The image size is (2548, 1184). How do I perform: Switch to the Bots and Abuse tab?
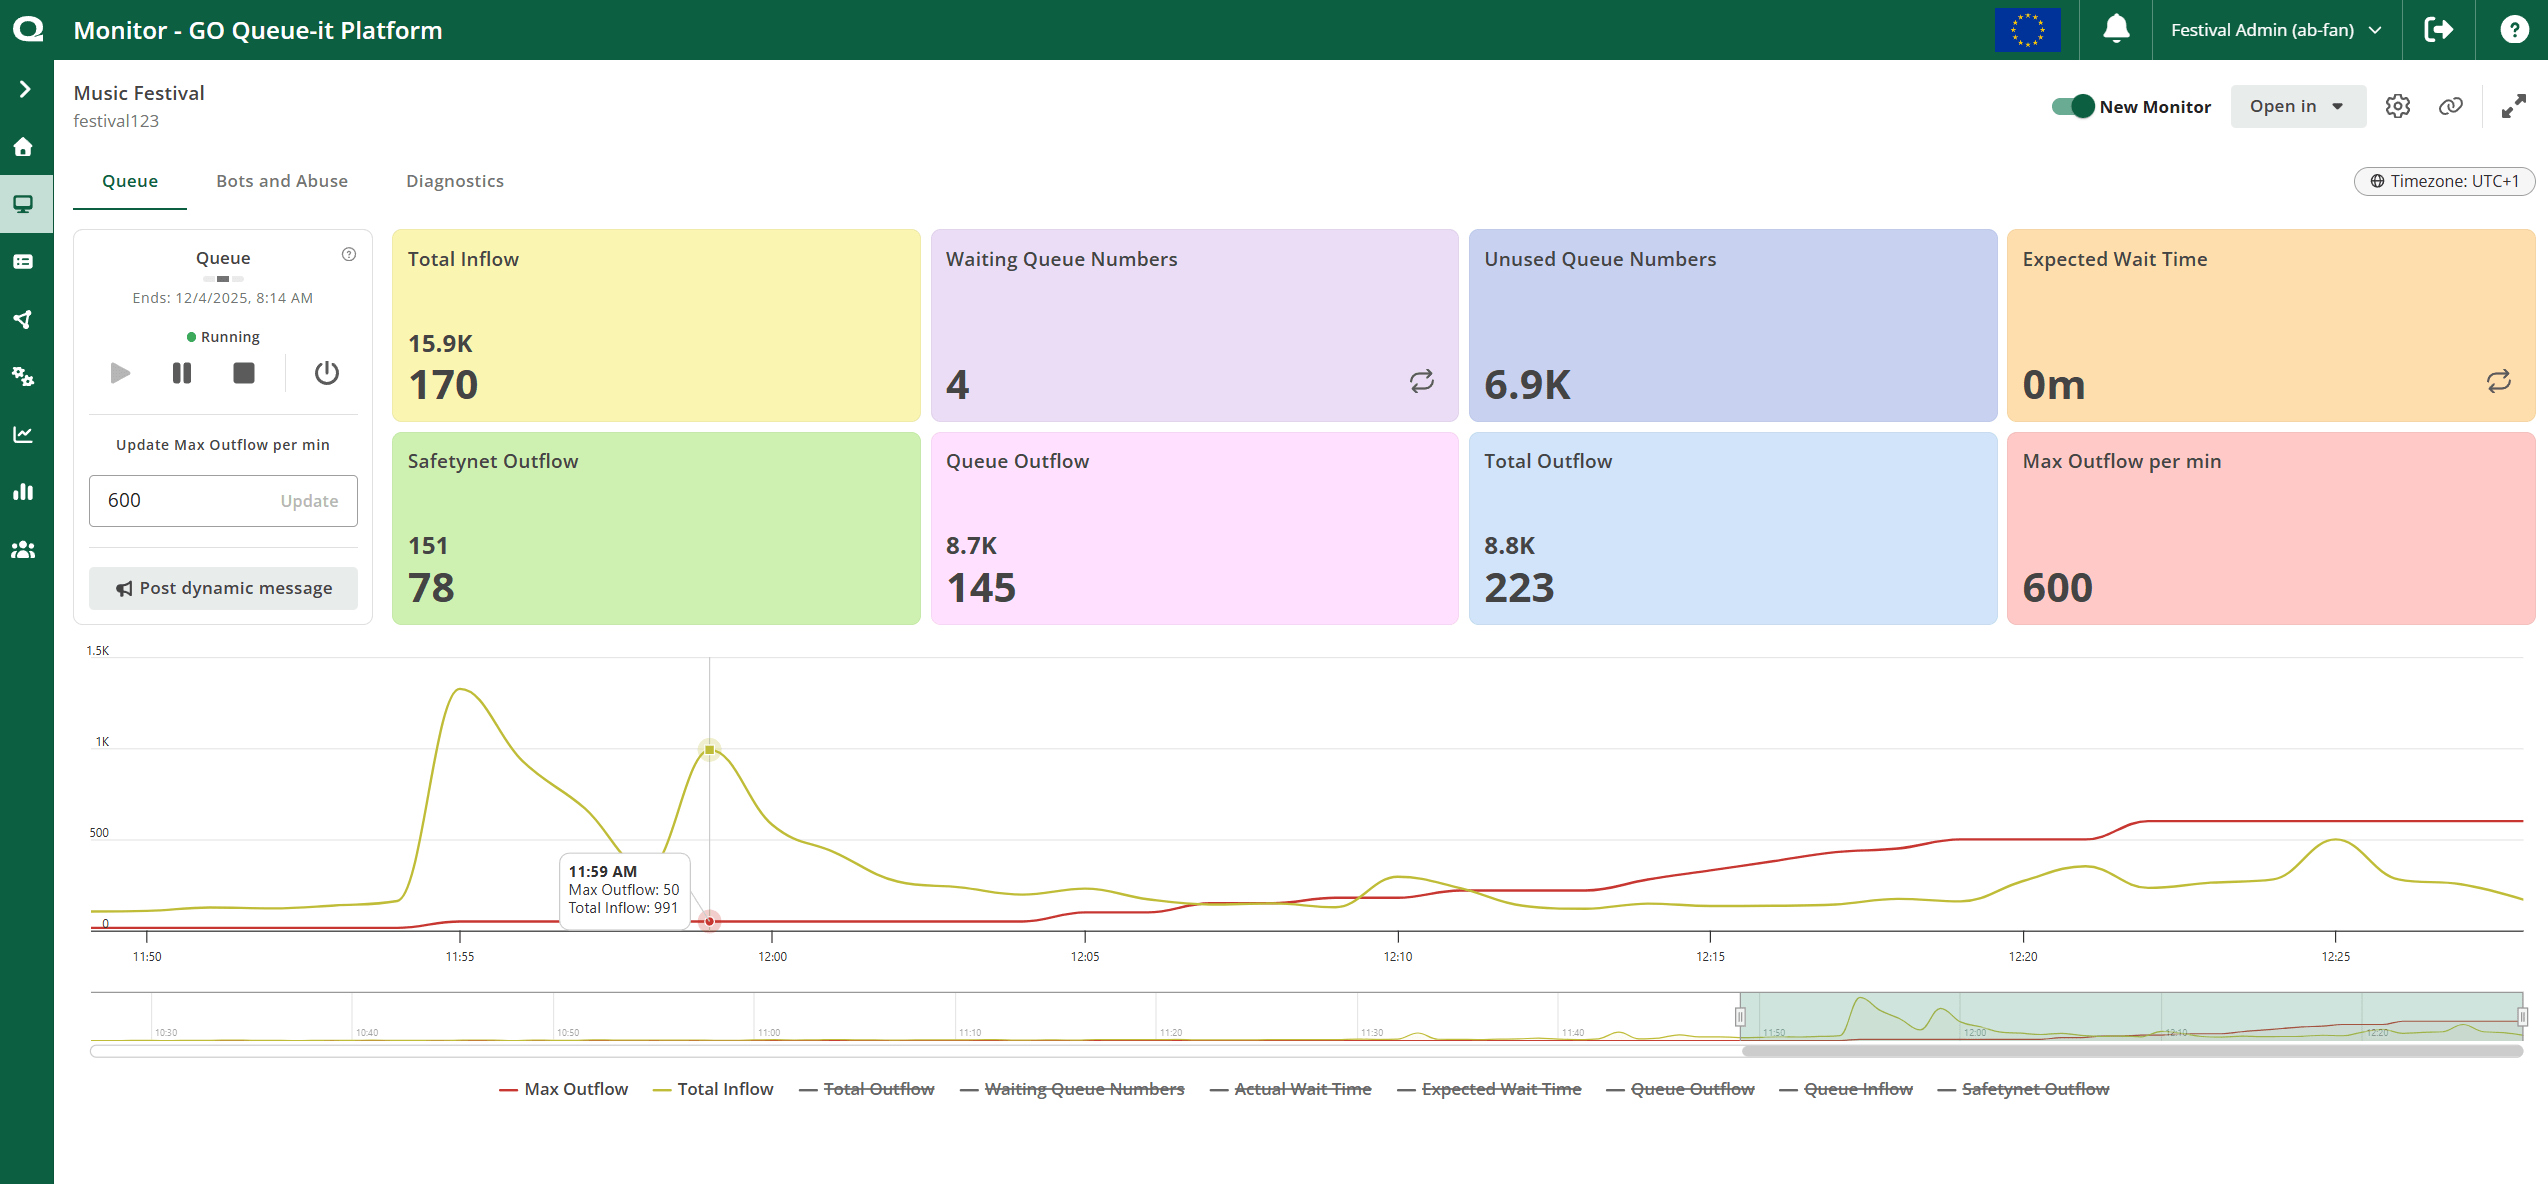(281, 181)
